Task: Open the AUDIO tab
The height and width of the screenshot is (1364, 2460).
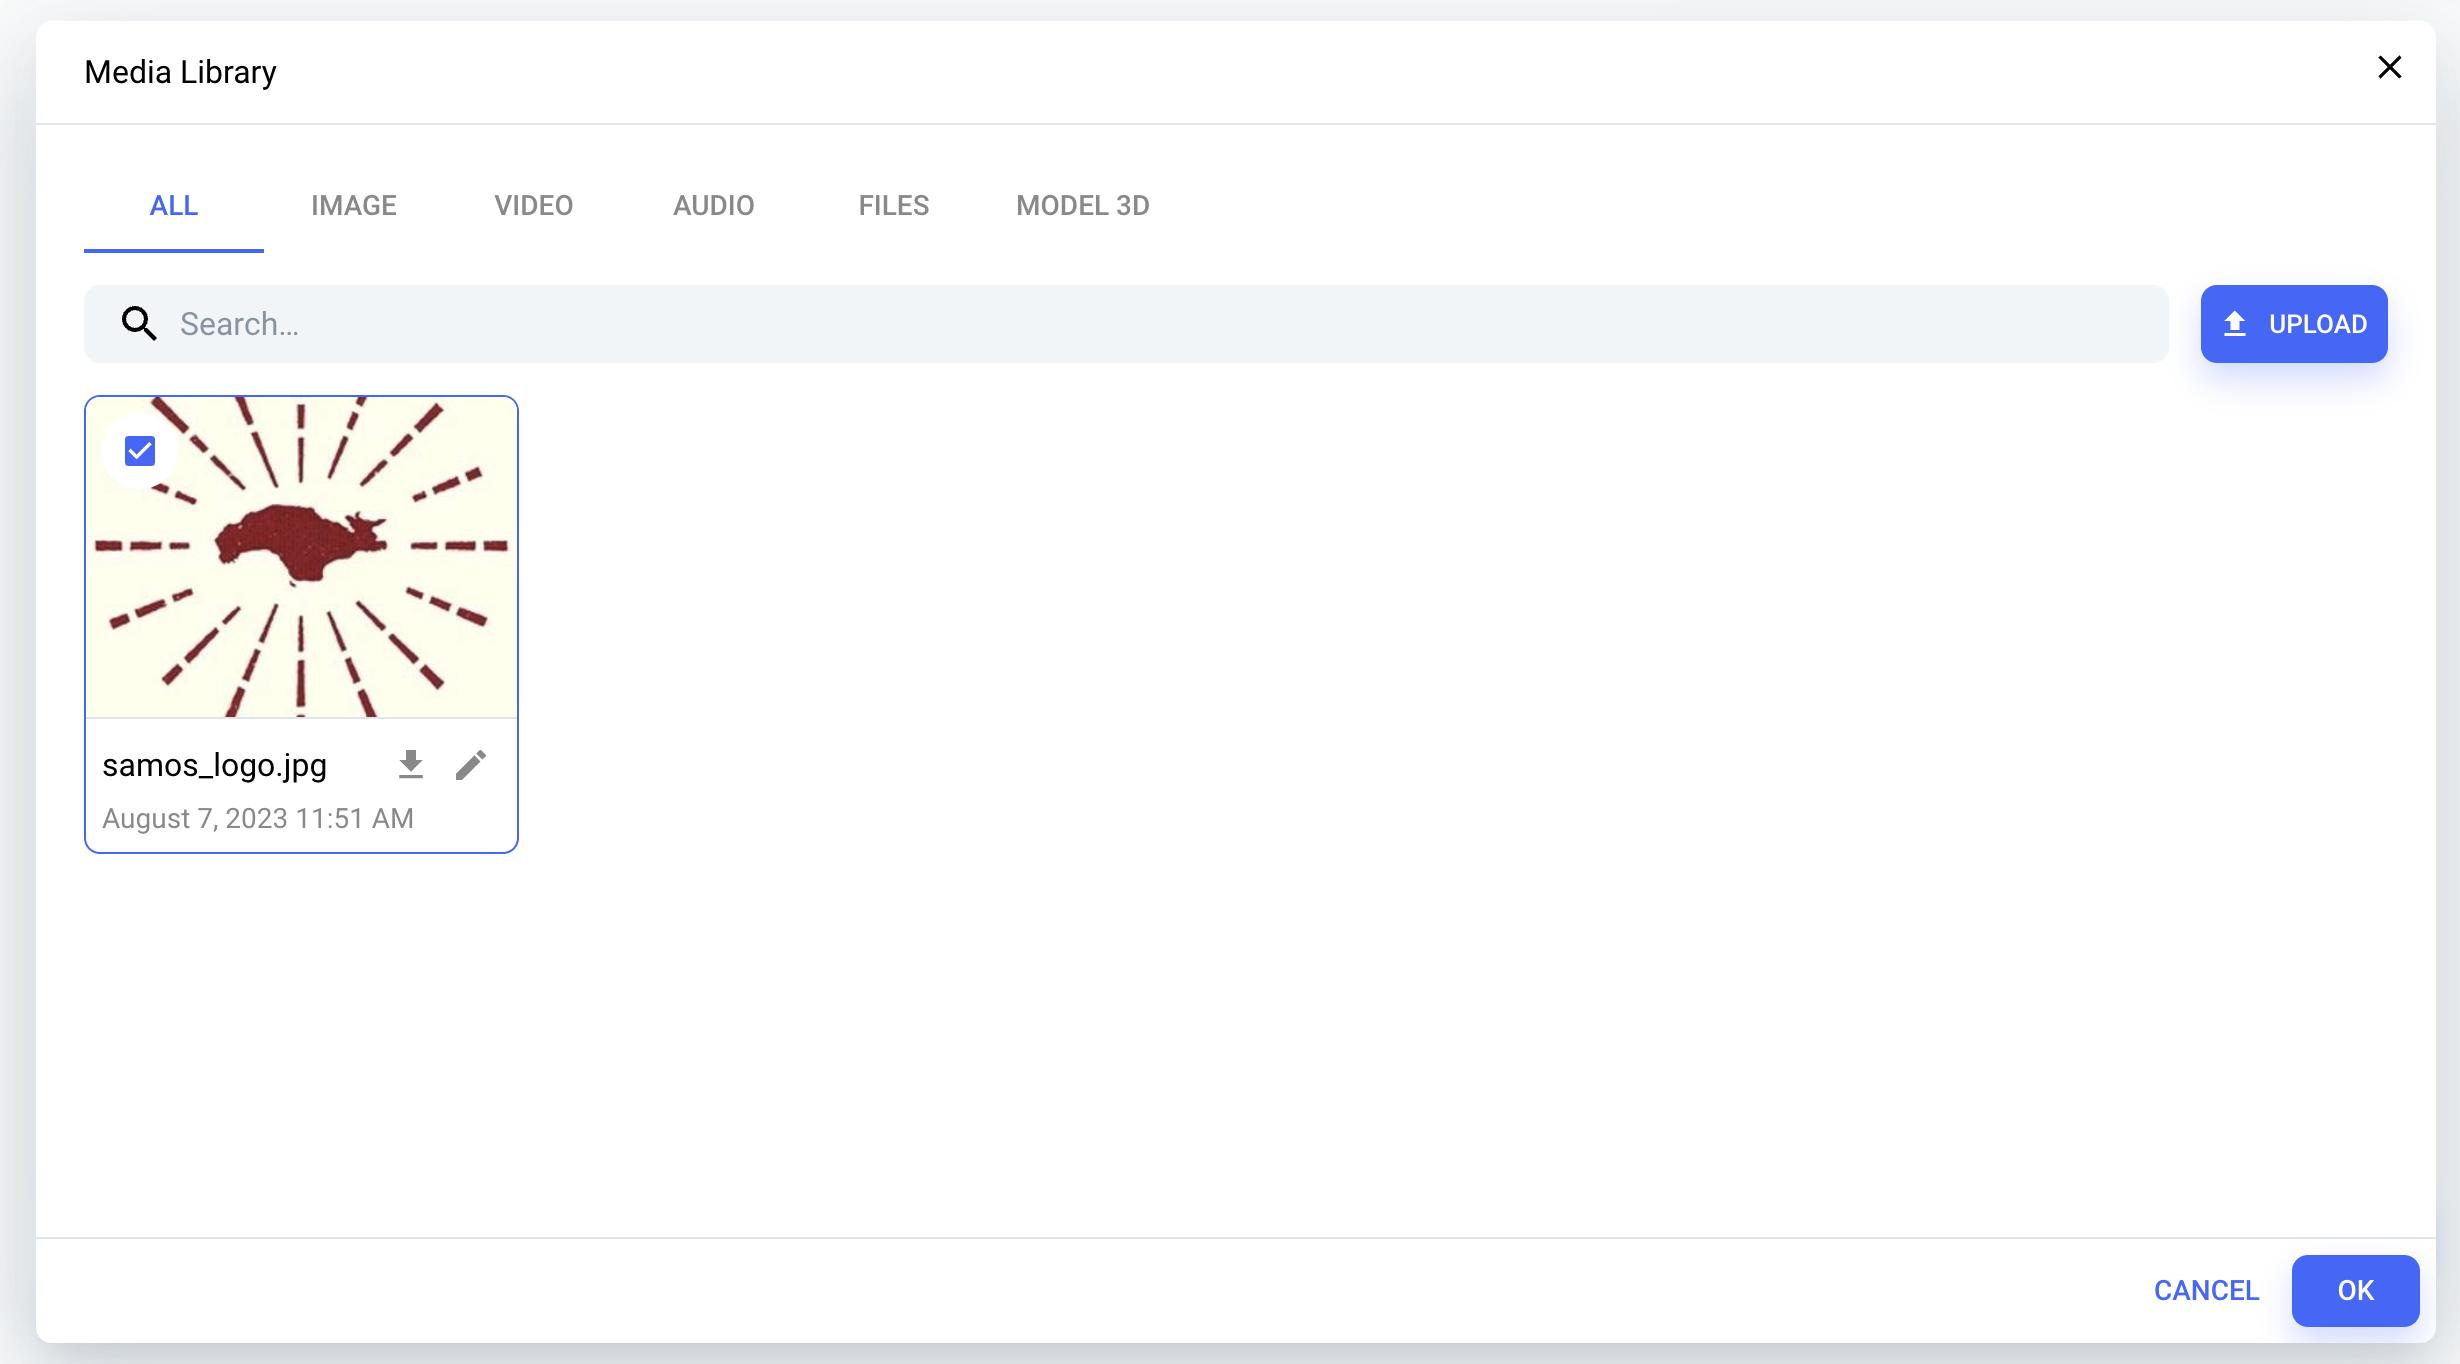Action: [713, 205]
